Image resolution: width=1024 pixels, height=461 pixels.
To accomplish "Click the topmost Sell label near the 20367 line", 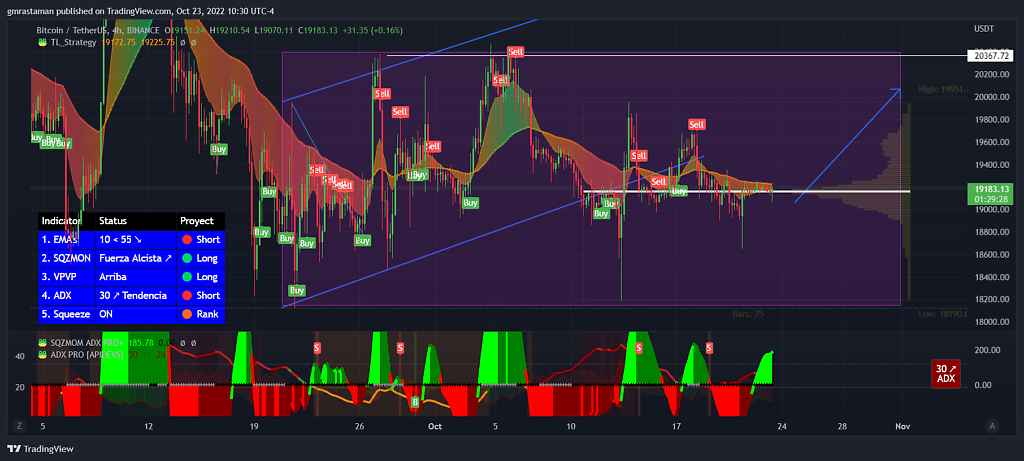I will (515, 51).
